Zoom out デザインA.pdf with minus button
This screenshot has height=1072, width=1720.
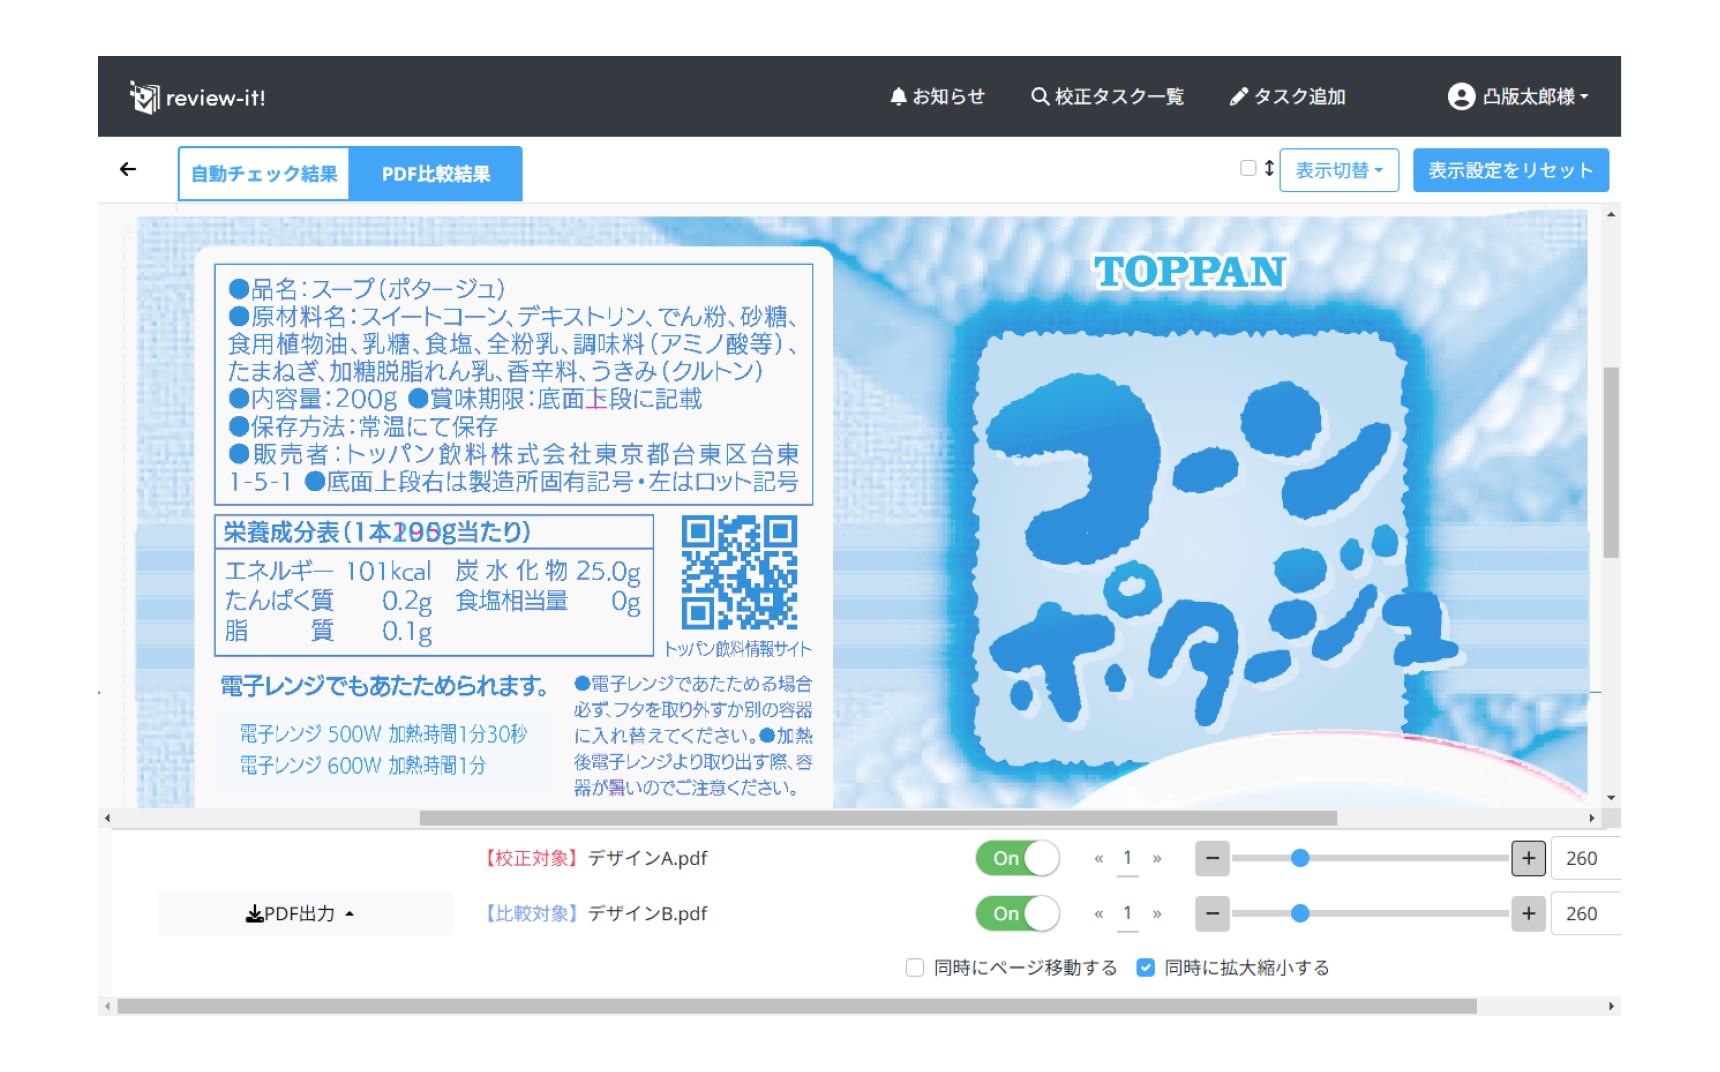(1212, 858)
